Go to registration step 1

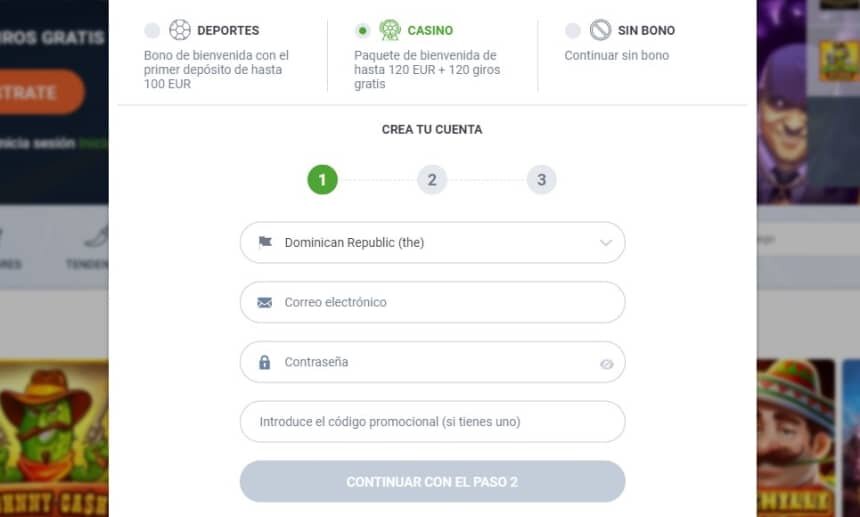tap(322, 180)
